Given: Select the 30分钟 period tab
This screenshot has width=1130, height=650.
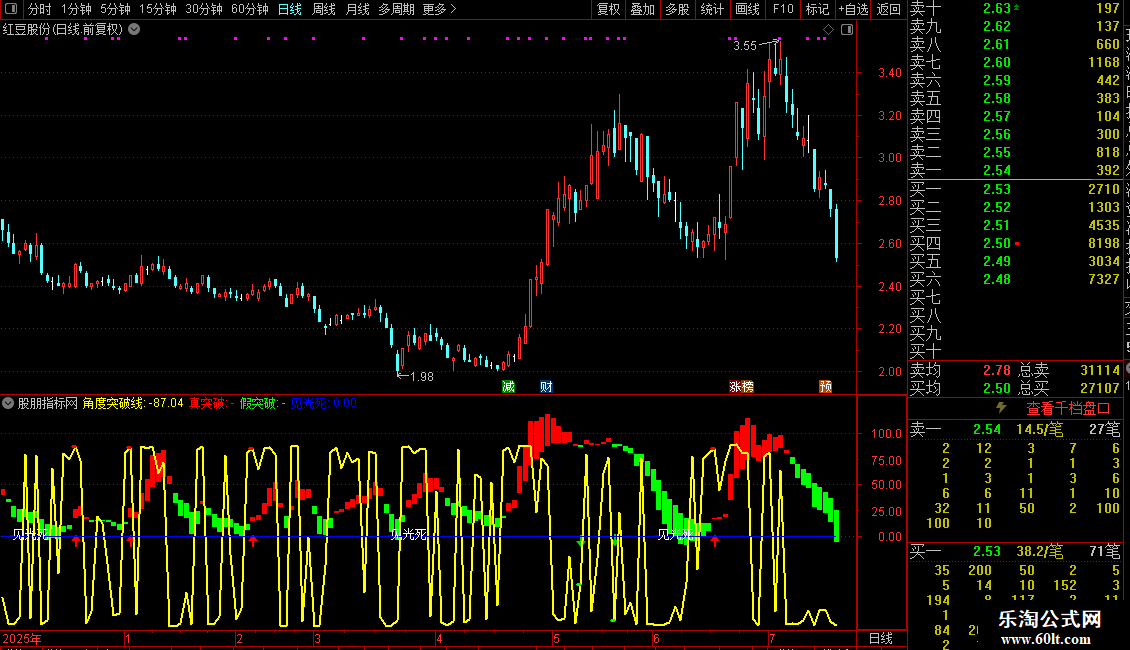Looking at the screenshot, I should coord(204,9).
